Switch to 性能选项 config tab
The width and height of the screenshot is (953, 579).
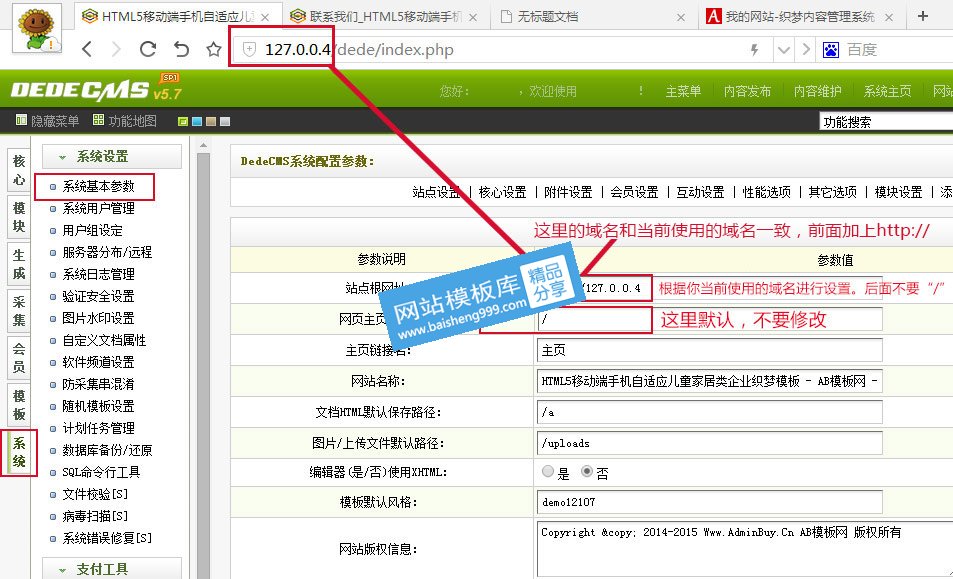point(767,192)
